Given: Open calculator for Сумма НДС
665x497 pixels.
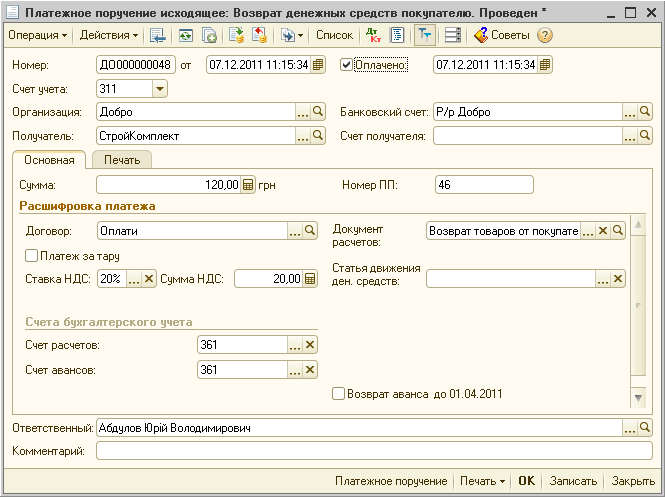Looking at the screenshot, I should click(x=310, y=279).
